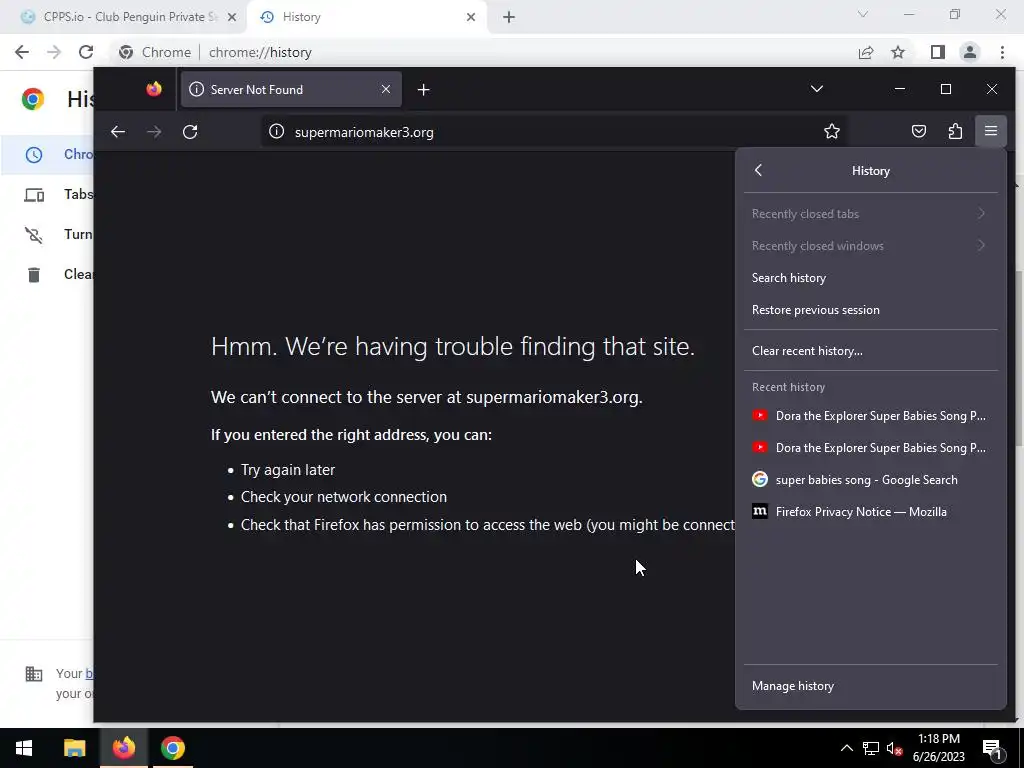Toggle the Firefox hamburger application menu
This screenshot has height=768, width=1024.
pos(991,131)
